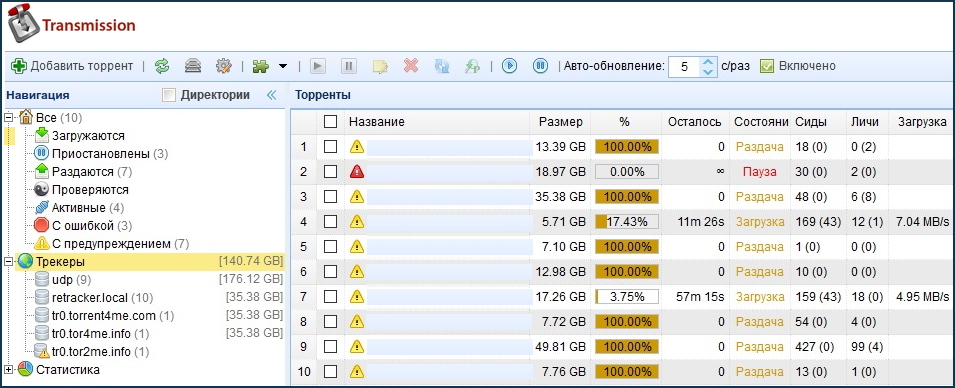Select Загружаются in the navigation tree

tap(80, 136)
